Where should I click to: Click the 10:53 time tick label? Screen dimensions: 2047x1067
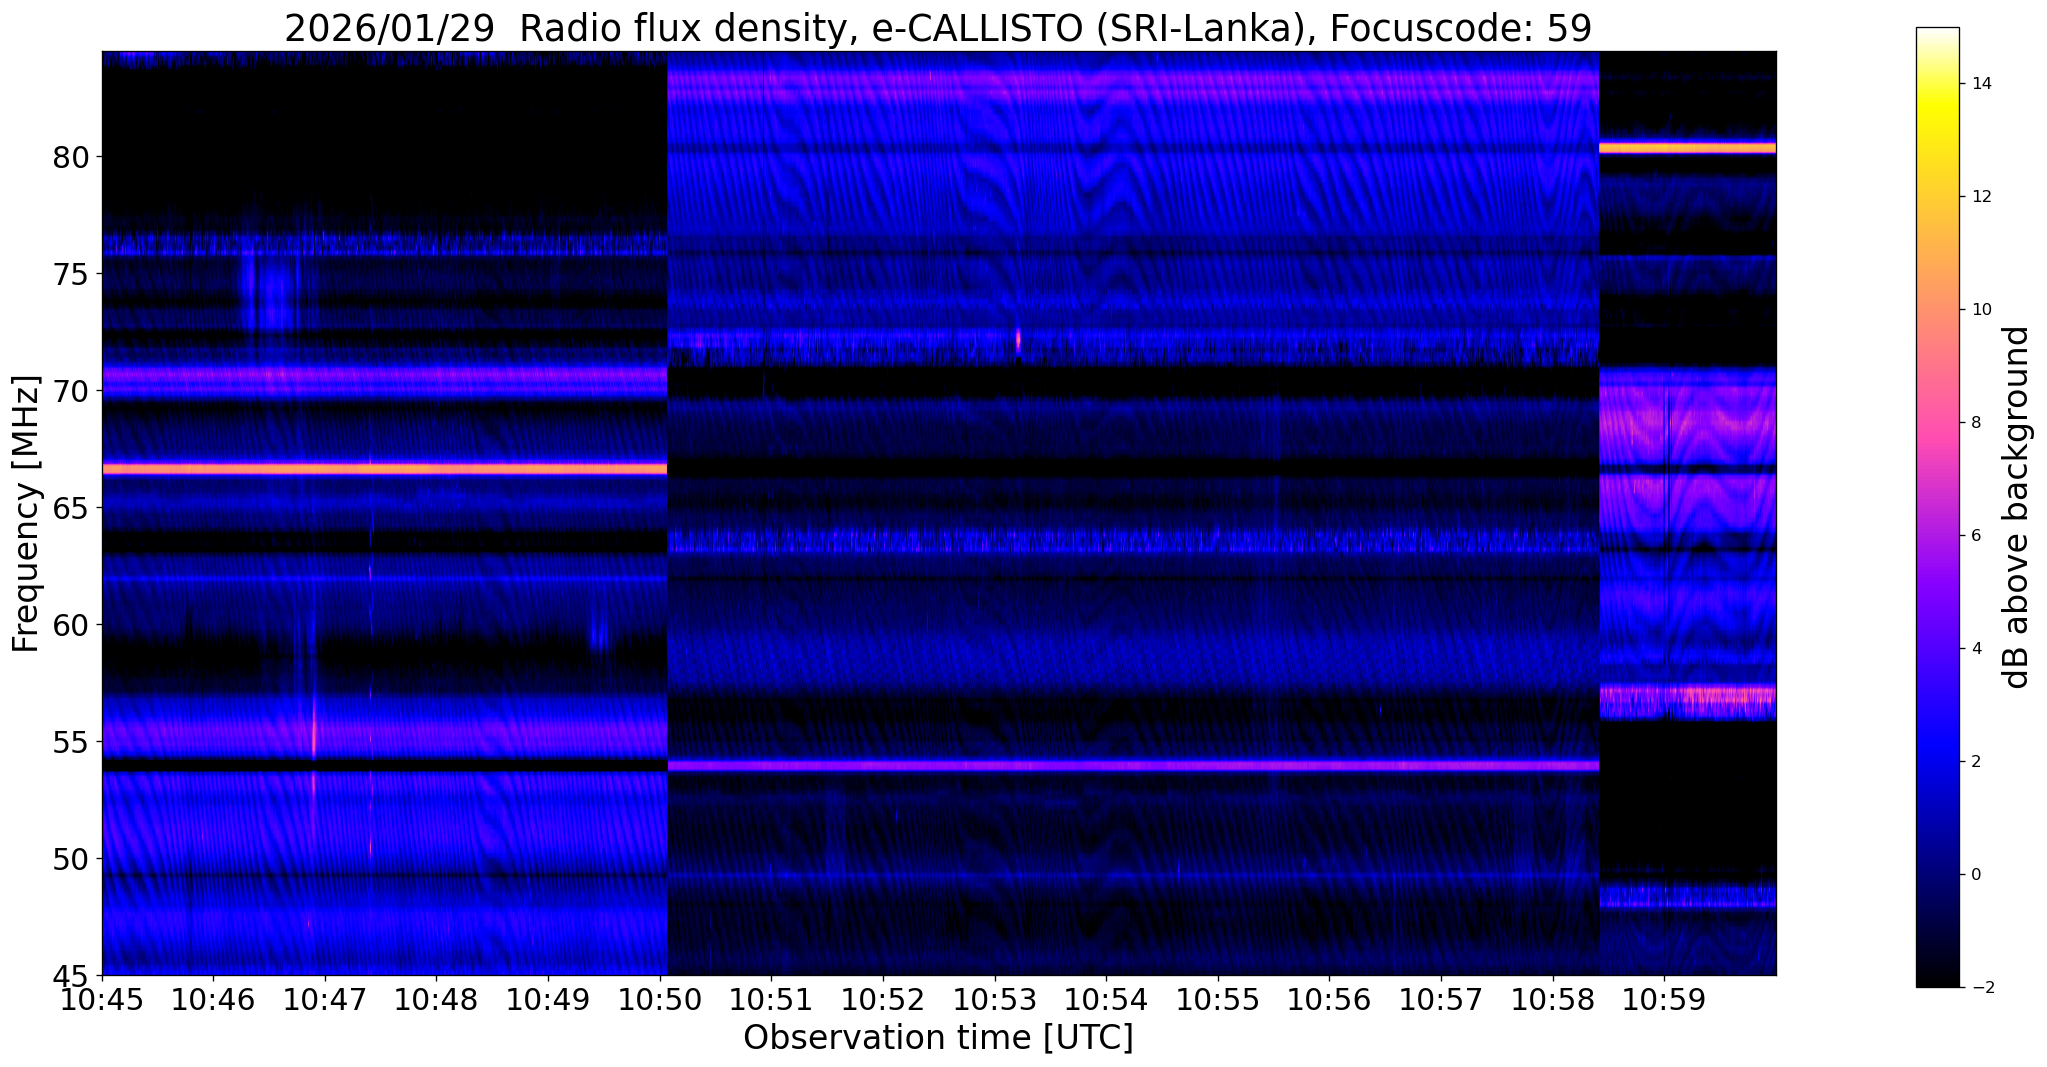click(x=995, y=999)
